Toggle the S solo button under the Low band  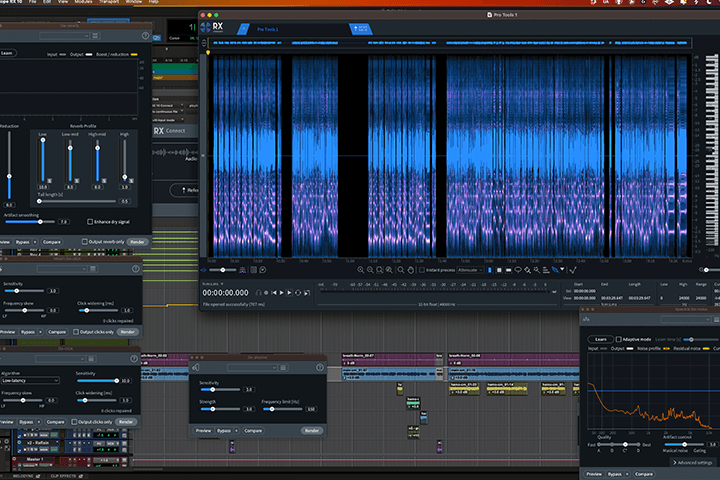pos(50,181)
